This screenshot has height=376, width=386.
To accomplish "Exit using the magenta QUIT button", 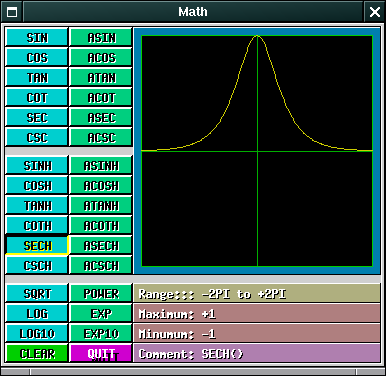I will pos(101,353).
